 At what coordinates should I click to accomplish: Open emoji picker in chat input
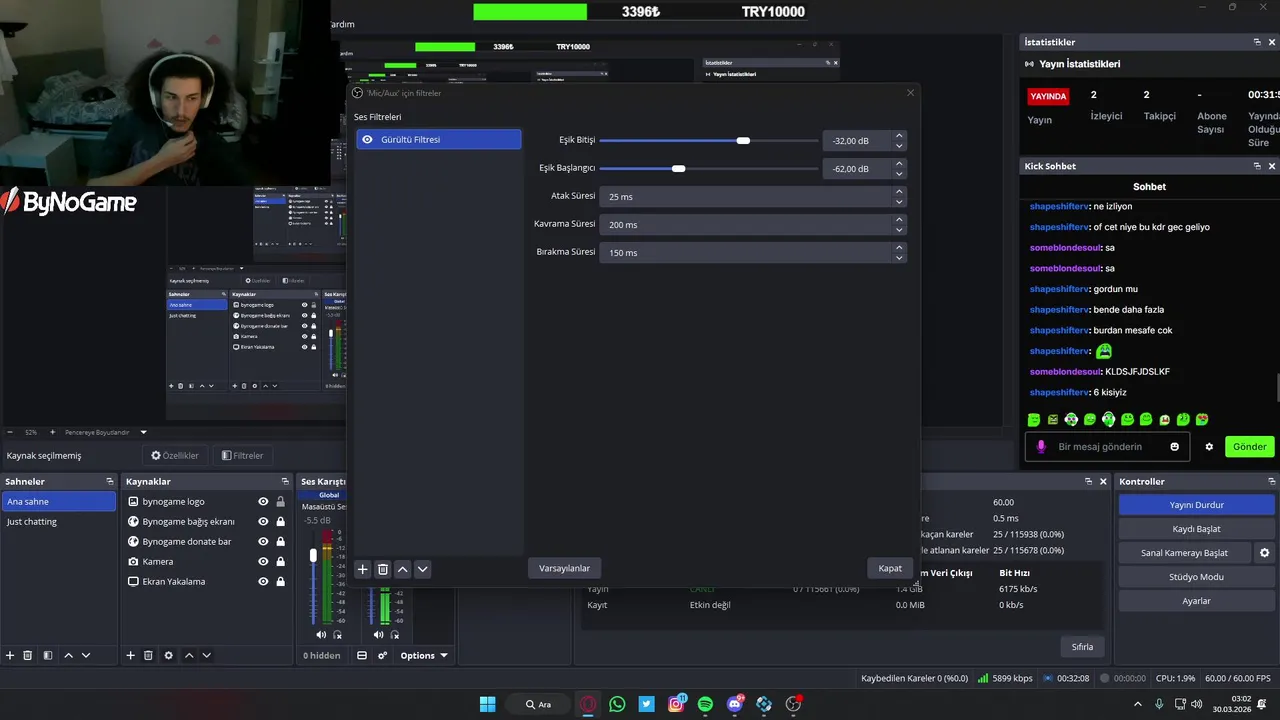tap(1175, 447)
